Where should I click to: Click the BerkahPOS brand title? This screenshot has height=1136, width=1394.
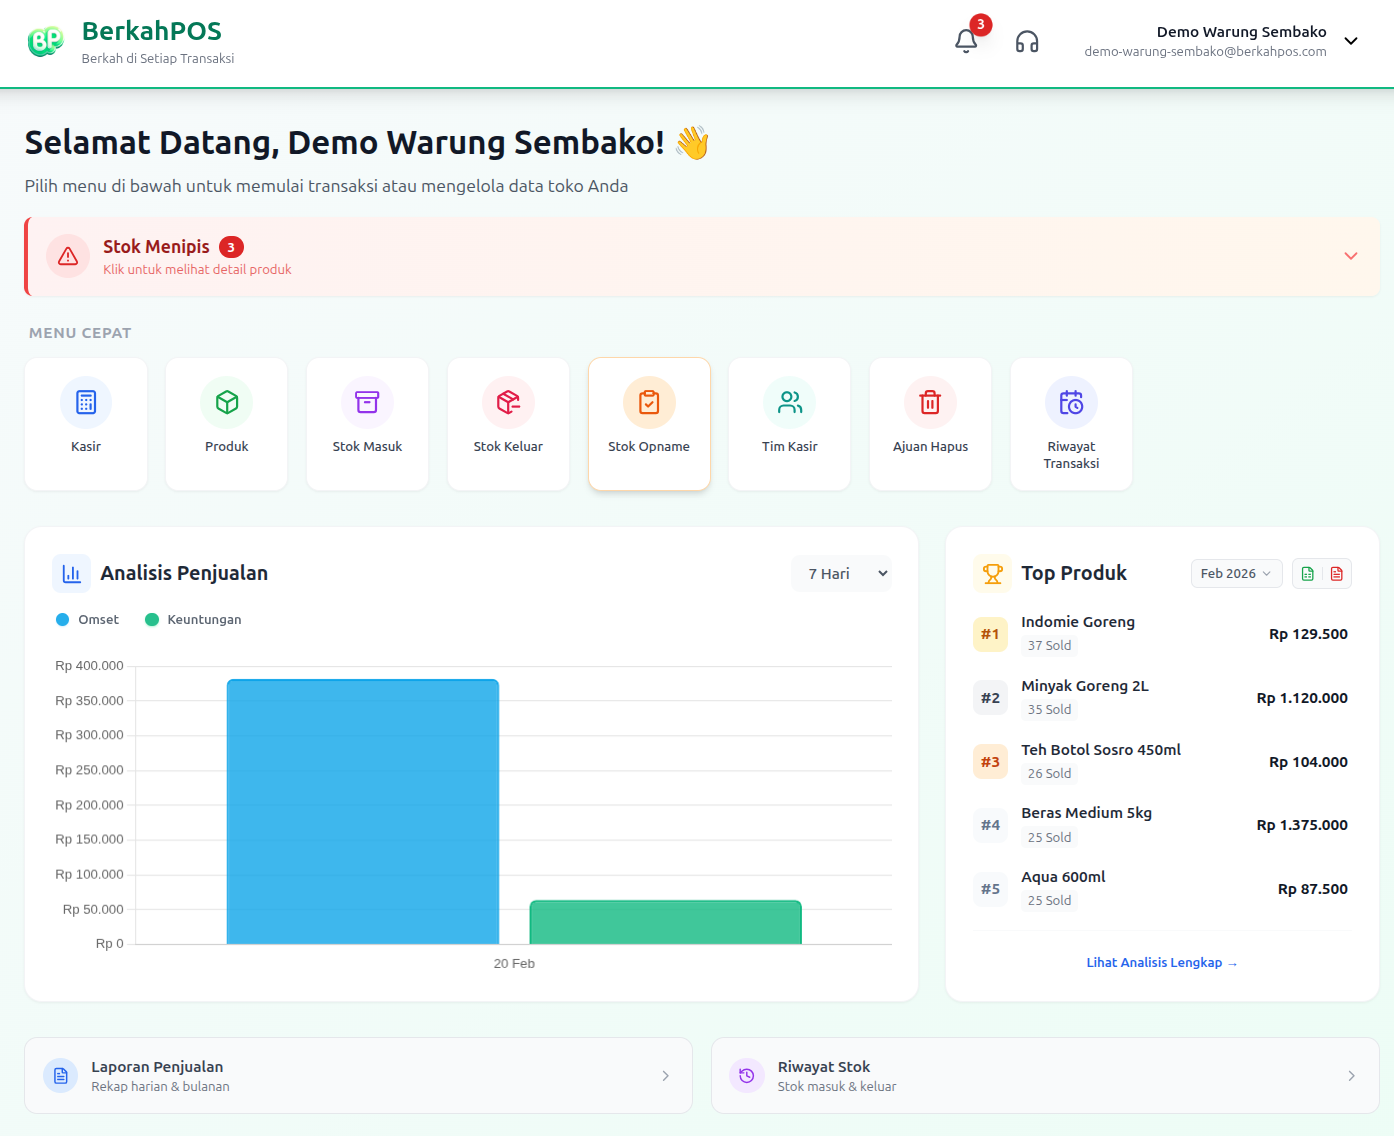(152, 31)
